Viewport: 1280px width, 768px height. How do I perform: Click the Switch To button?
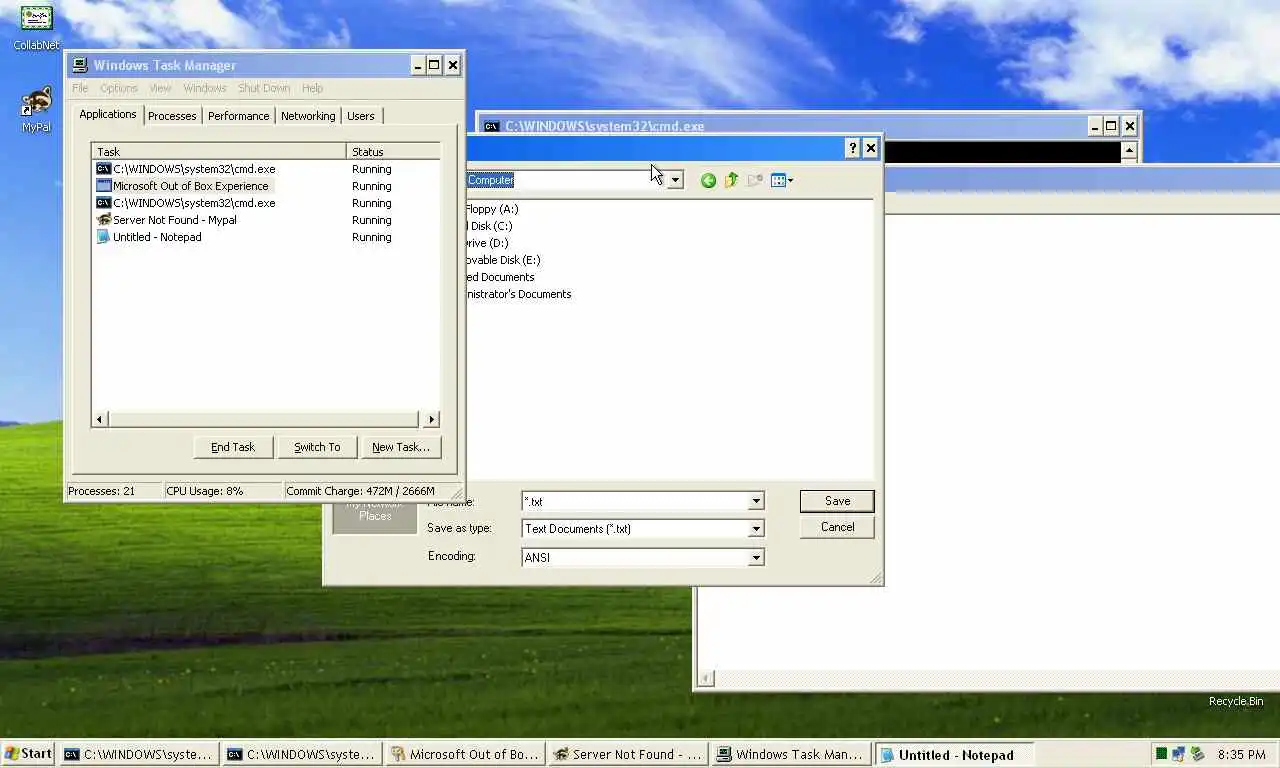click(x=317, y=447)
